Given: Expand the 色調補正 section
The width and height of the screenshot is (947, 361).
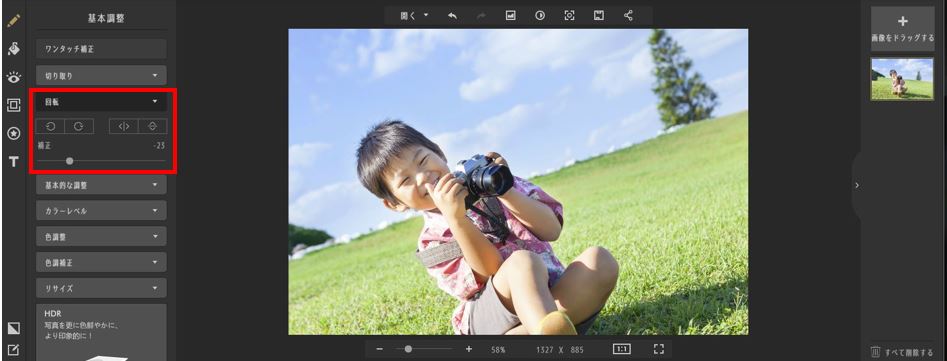Looking at the screenshot, I should [101, 263].
